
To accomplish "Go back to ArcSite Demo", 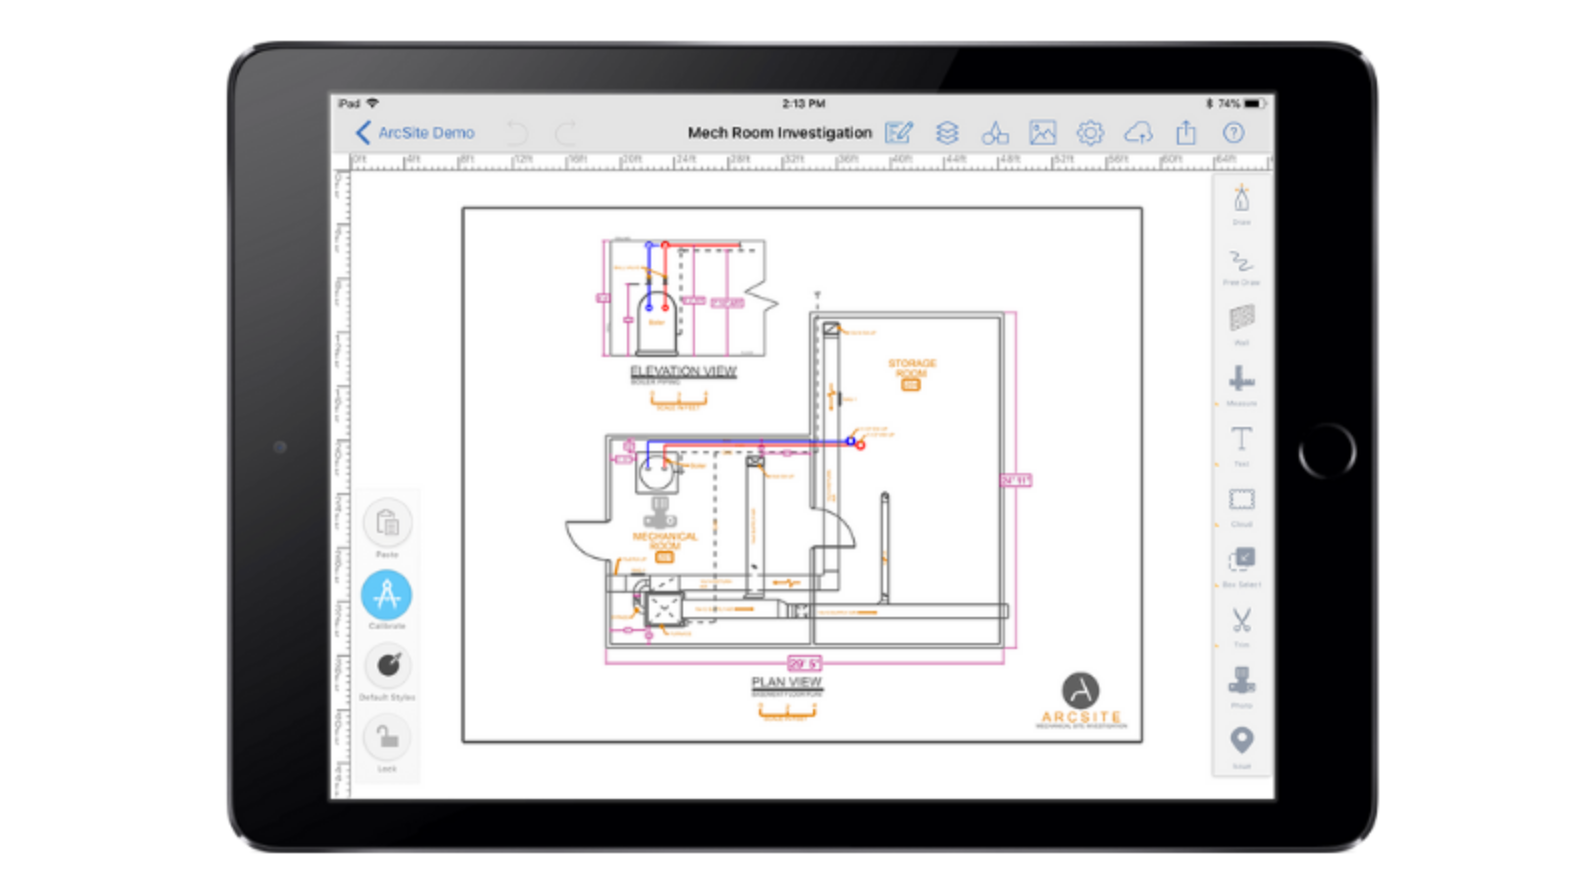I will [415, 133].
